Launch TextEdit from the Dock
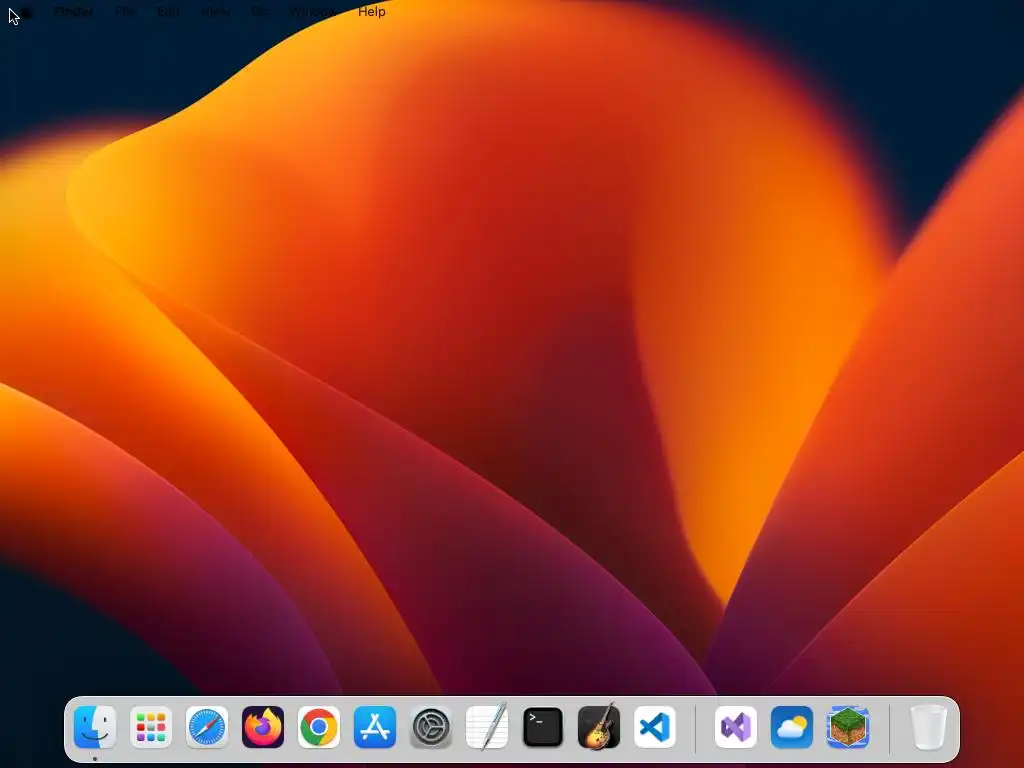Image resolution: width=1024 pixels, height=768 pixels. (x=487, y=727)
